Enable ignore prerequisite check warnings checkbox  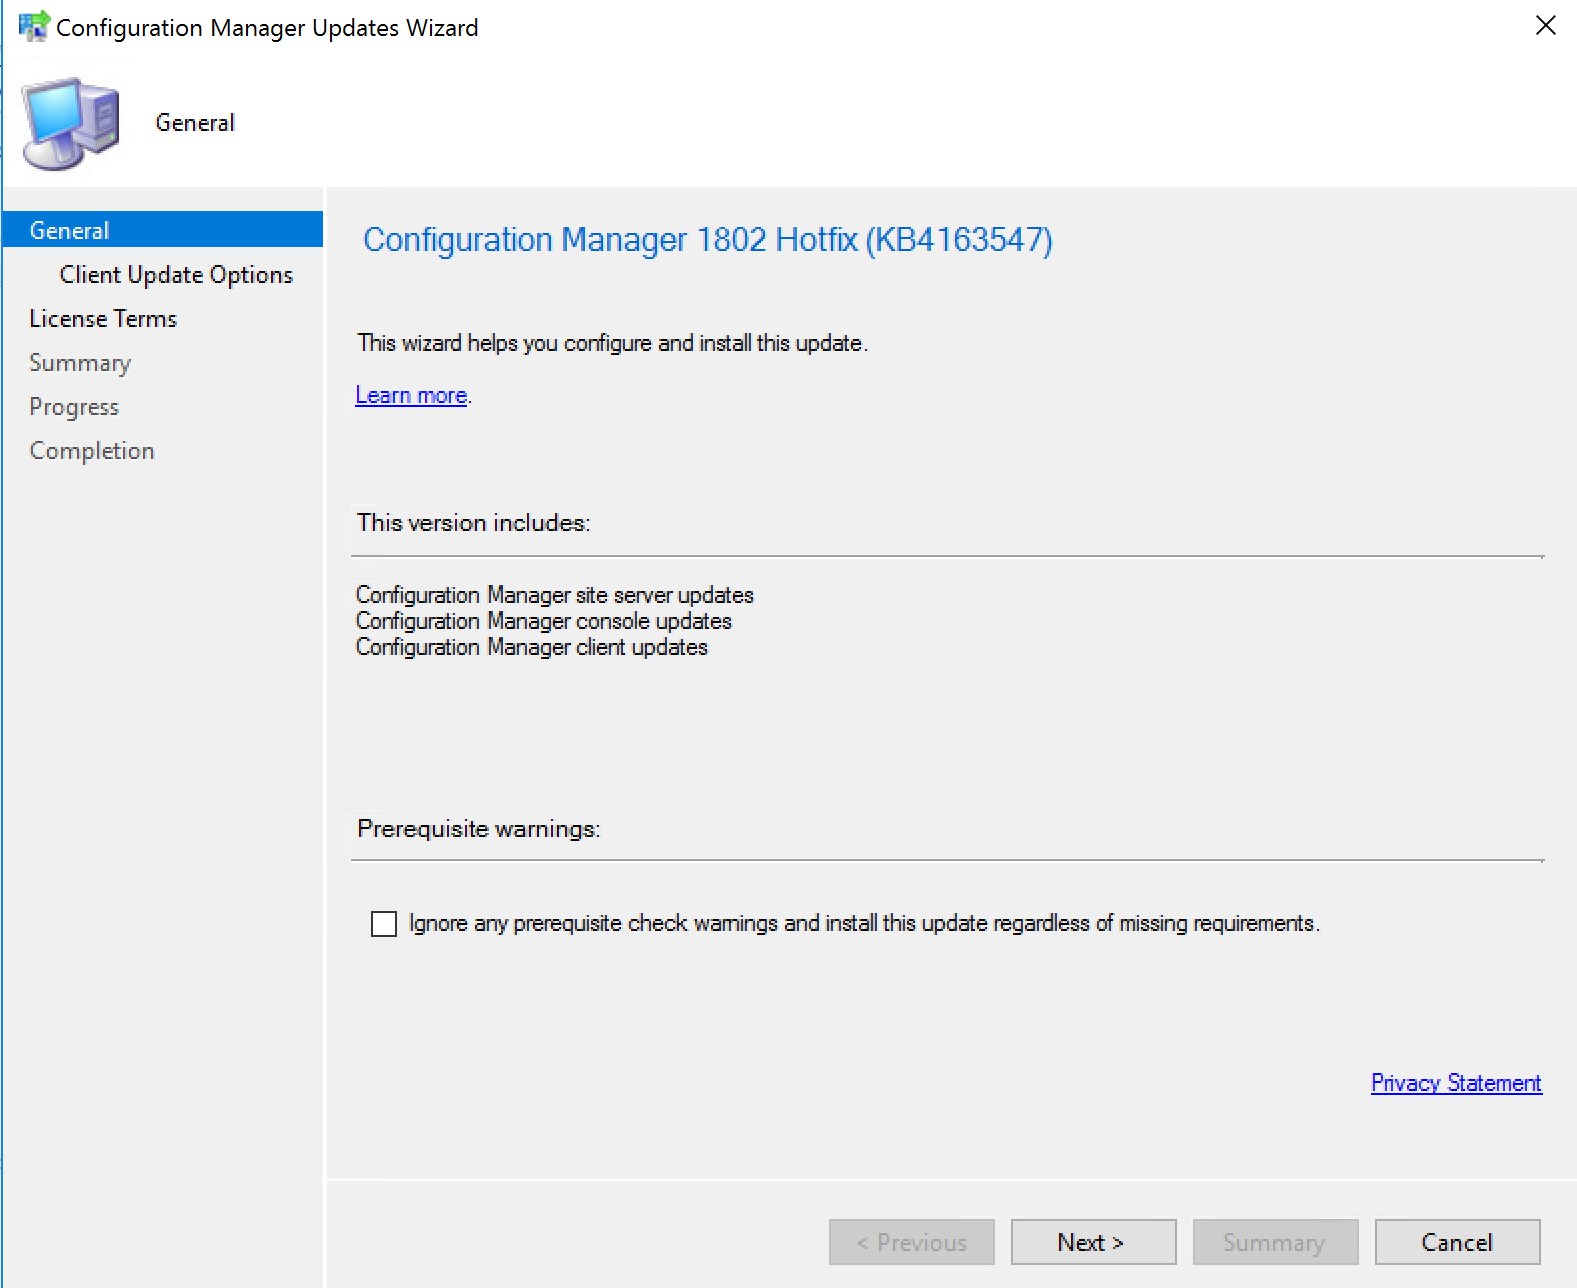click(384, 923)
